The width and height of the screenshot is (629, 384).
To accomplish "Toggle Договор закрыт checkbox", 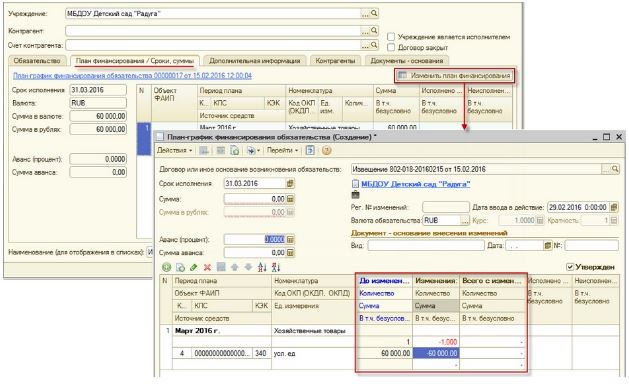I will pos(391,47).
